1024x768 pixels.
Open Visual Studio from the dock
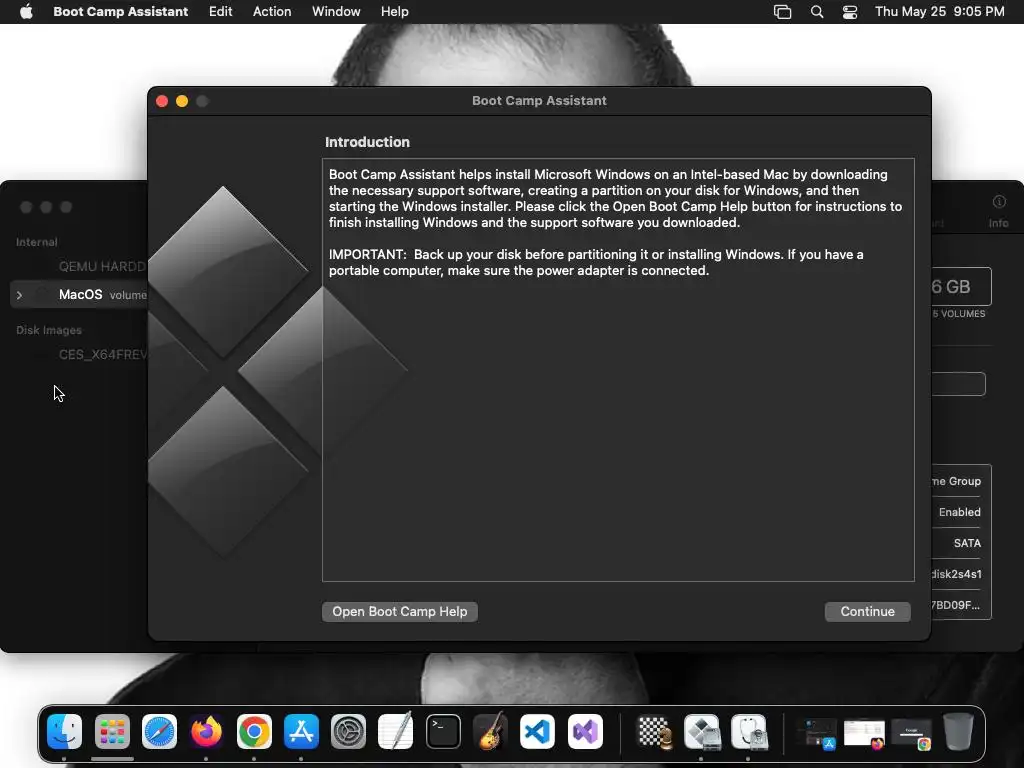pyautogui.click(x=585, y=731)
